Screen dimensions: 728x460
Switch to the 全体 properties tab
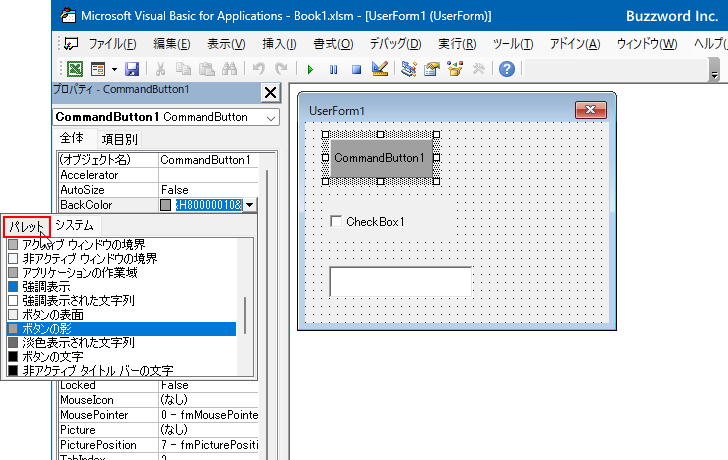point(72,138)
